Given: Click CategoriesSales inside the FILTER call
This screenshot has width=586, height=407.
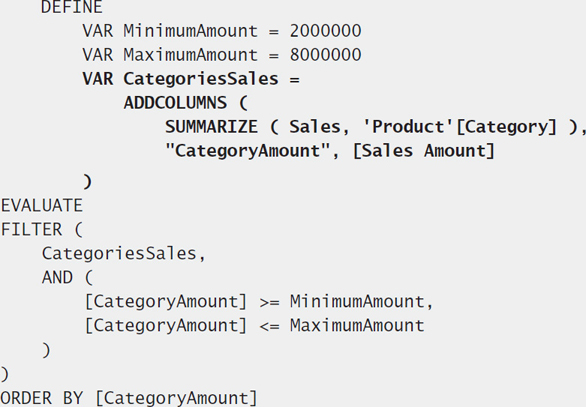Looking at the screenshot, I should point(119,253).
